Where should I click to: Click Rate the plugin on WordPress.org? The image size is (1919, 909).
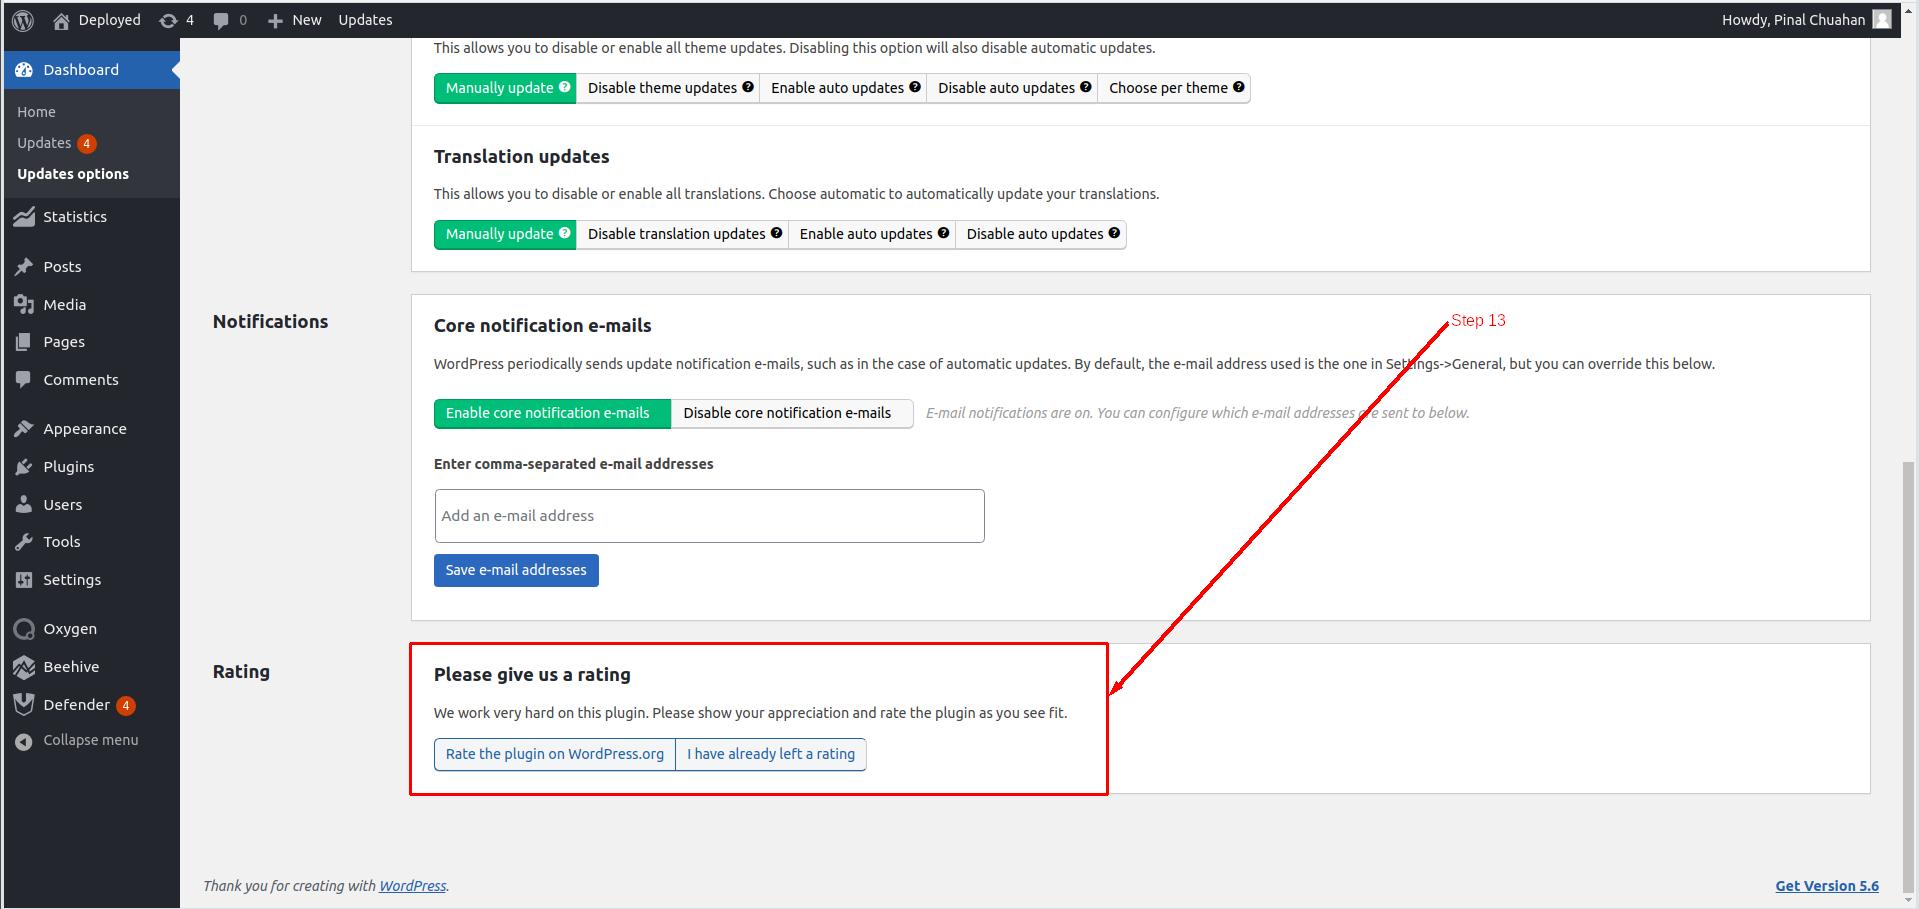coord(555,754)
